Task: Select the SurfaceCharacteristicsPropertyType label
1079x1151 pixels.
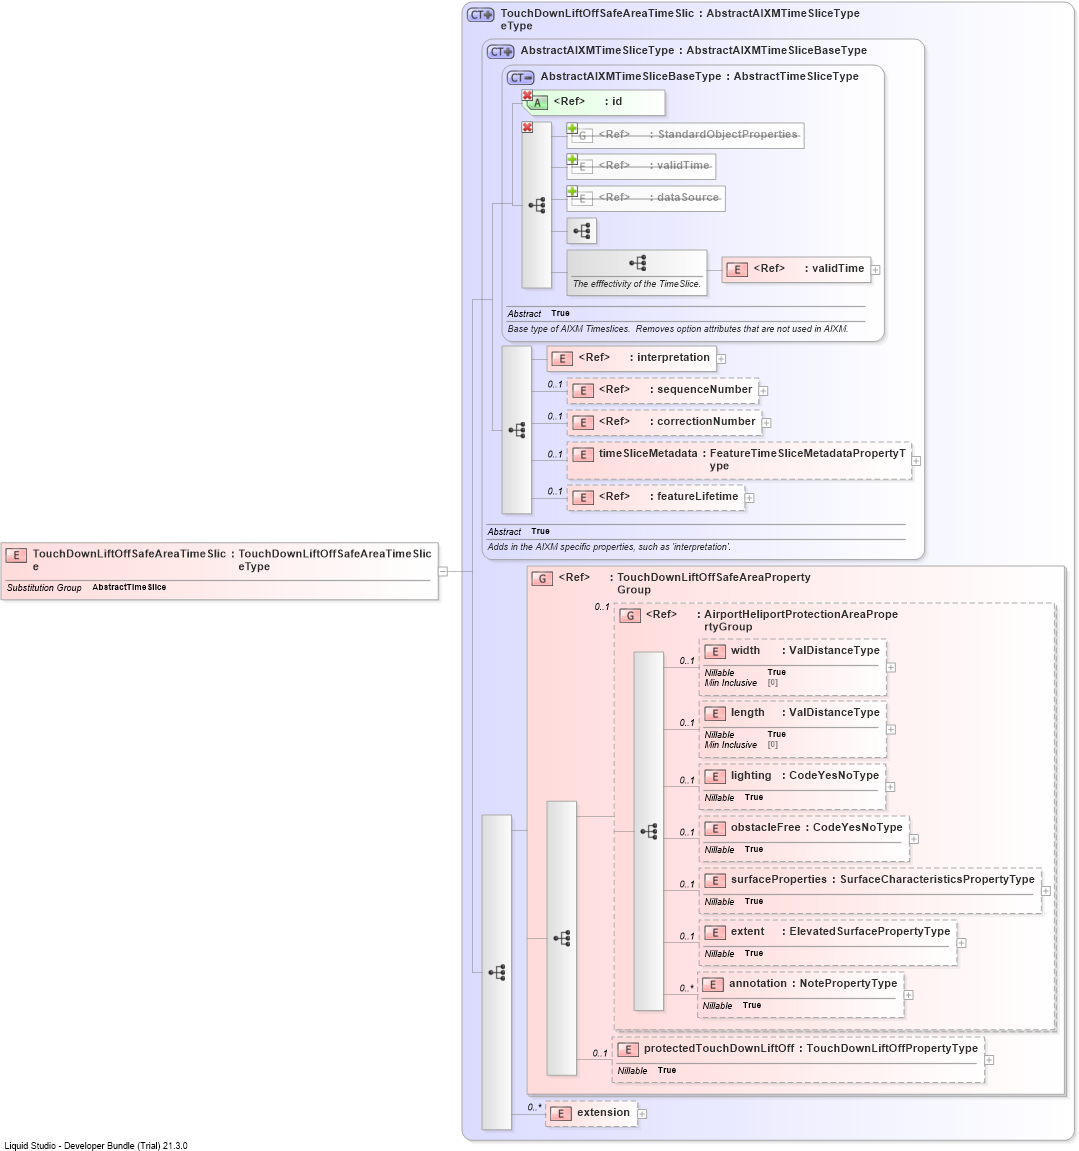Action: pos(937,879)
